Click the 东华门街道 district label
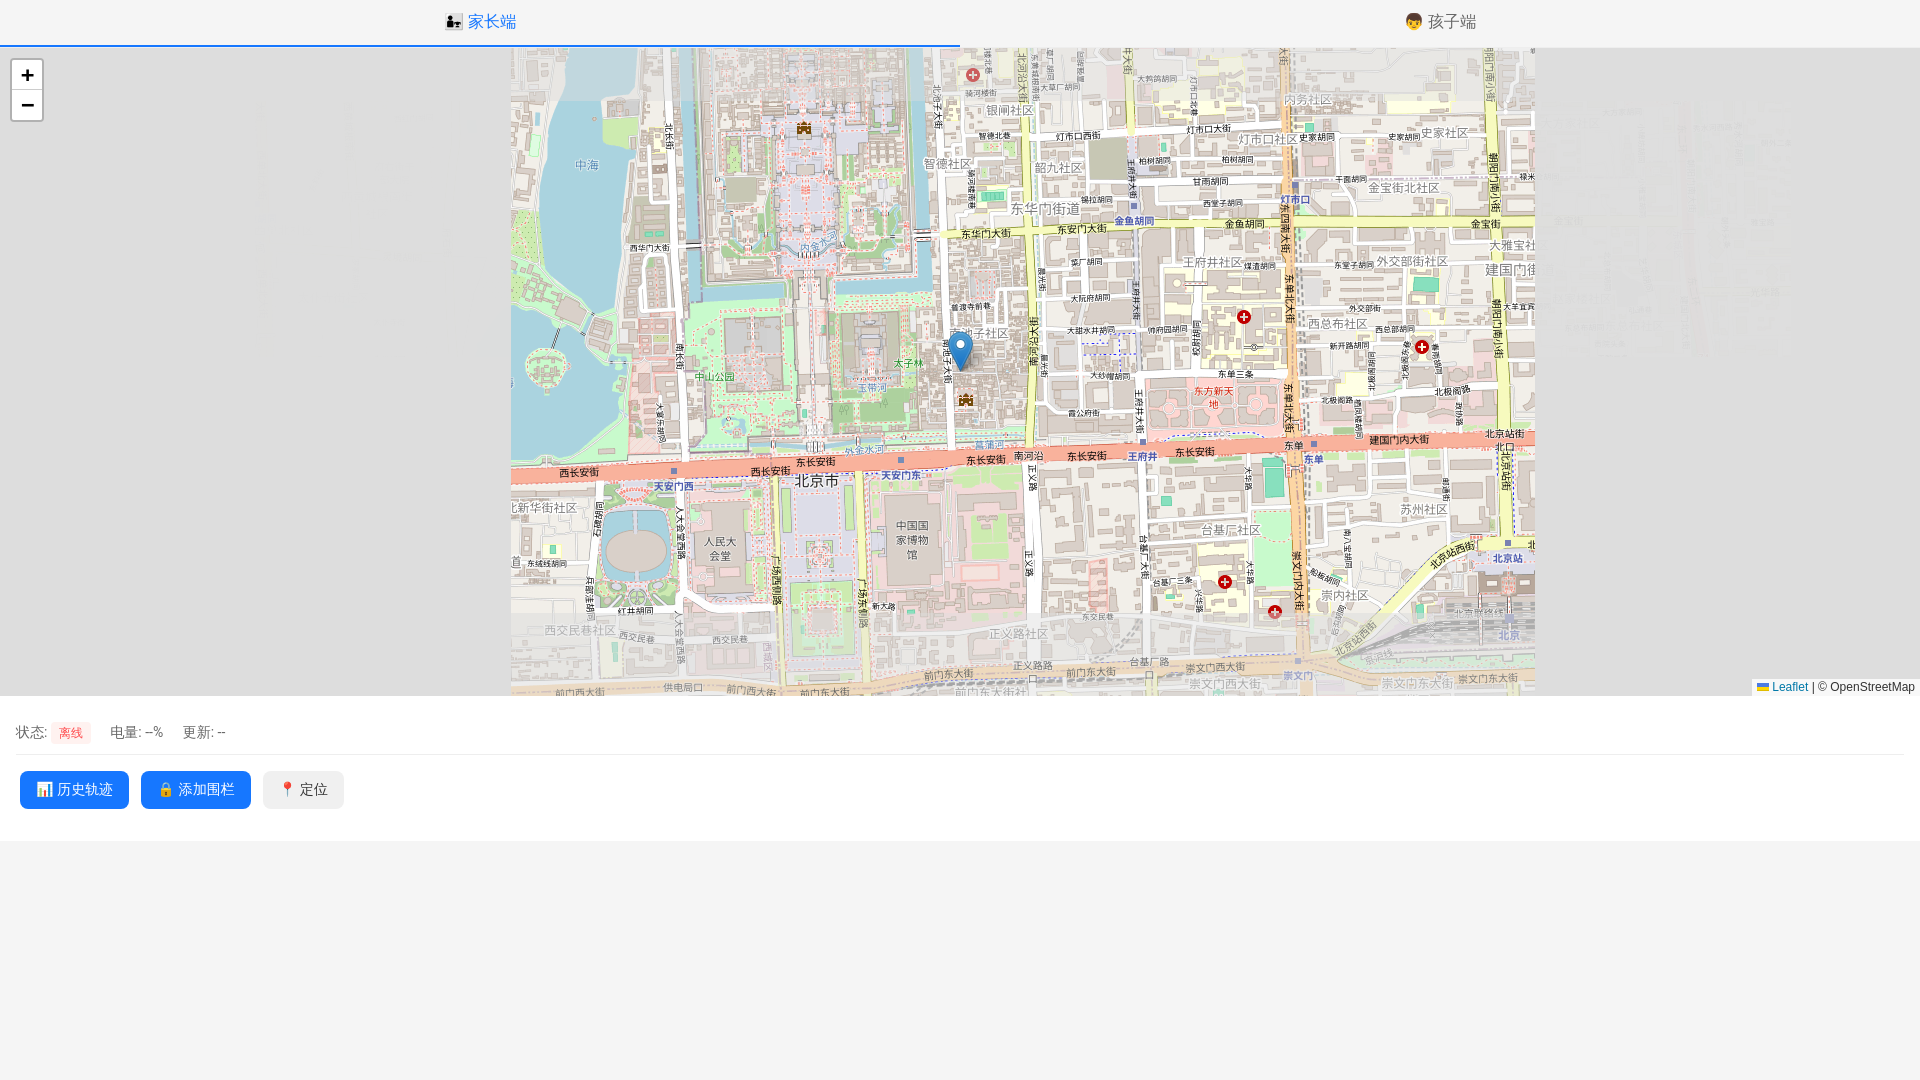 (1045, 209)
